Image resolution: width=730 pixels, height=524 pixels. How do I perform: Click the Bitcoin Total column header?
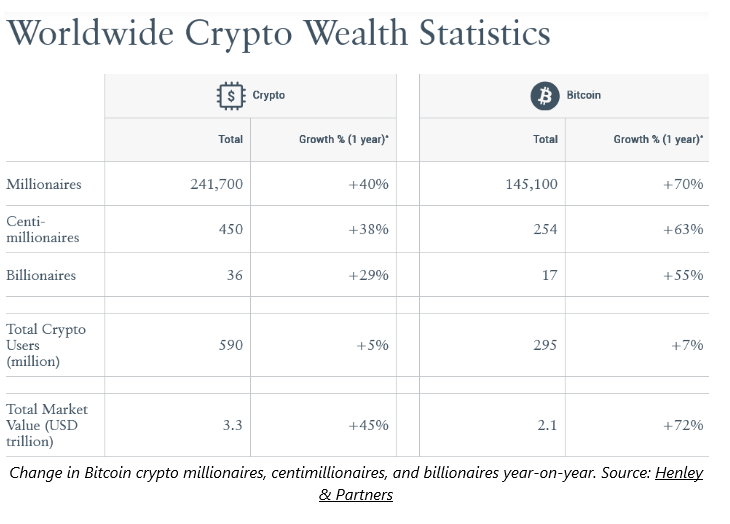coord(545,139)
